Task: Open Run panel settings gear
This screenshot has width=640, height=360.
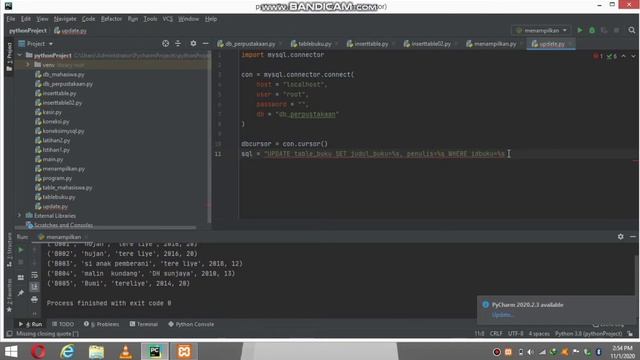Action: (x=620, y=236)
